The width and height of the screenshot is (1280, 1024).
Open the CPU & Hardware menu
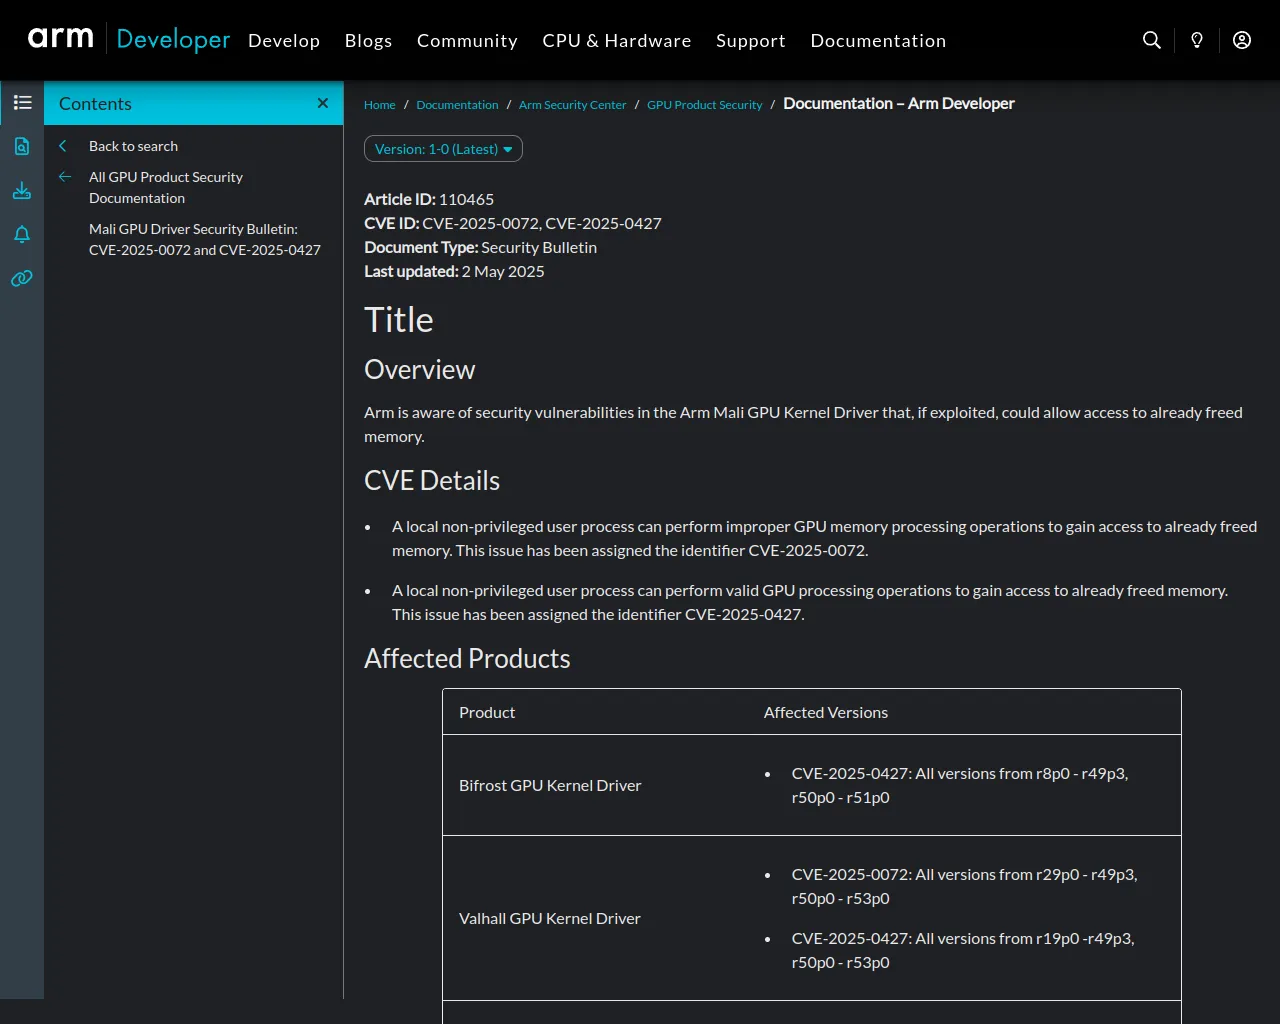pyautogui.click(x=617, y=41)
